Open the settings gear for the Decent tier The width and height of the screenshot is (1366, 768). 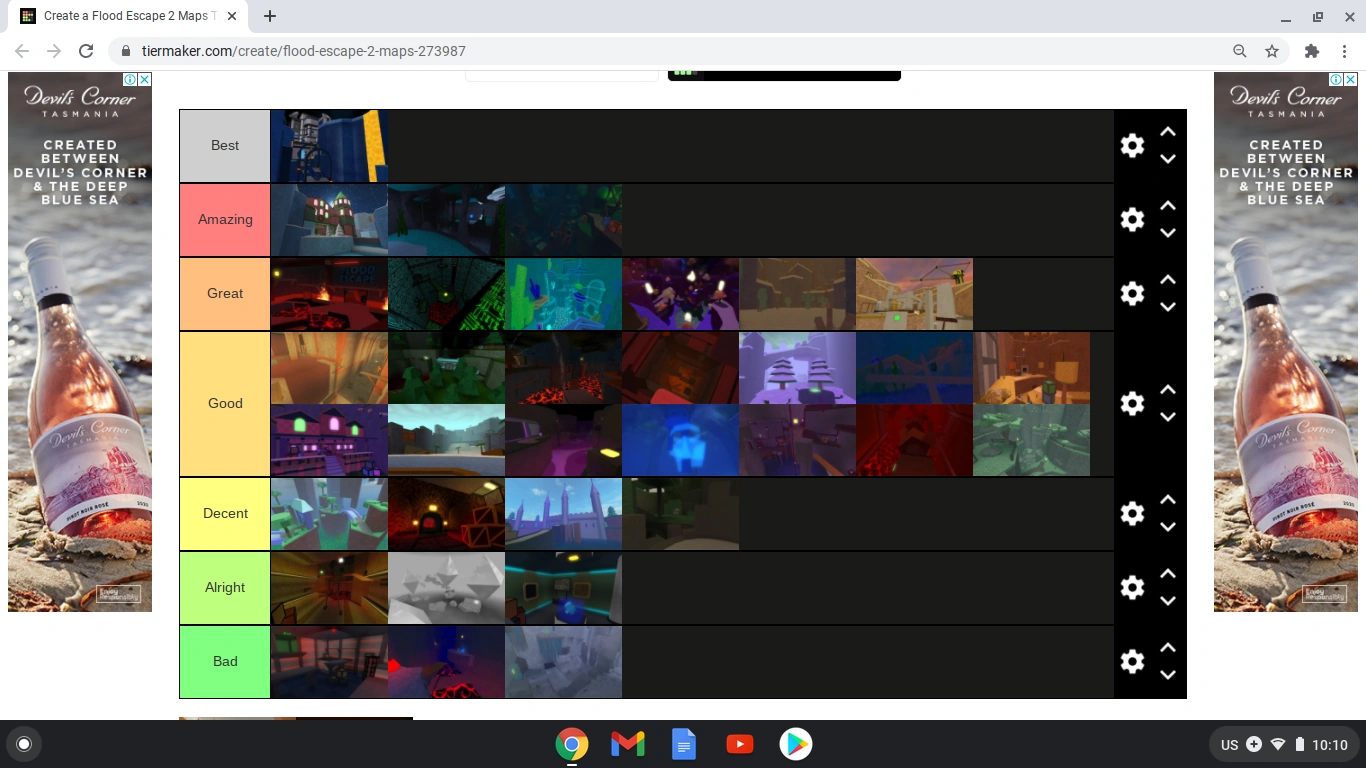pos(1131,513)
